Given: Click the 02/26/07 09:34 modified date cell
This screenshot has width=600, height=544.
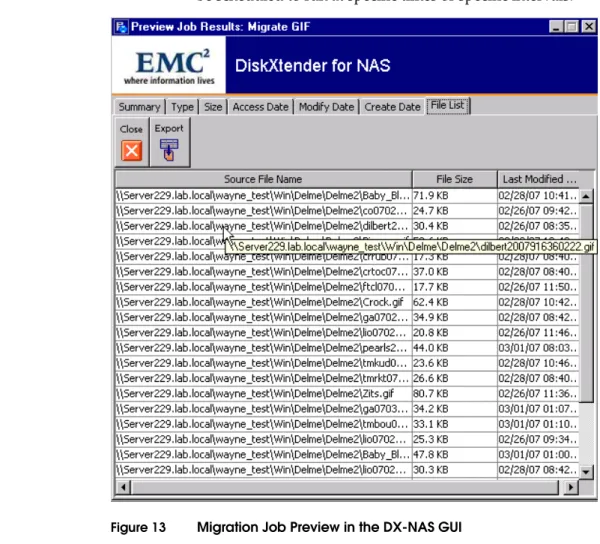Looking at the screenshot, I should (x=538, y=439).
